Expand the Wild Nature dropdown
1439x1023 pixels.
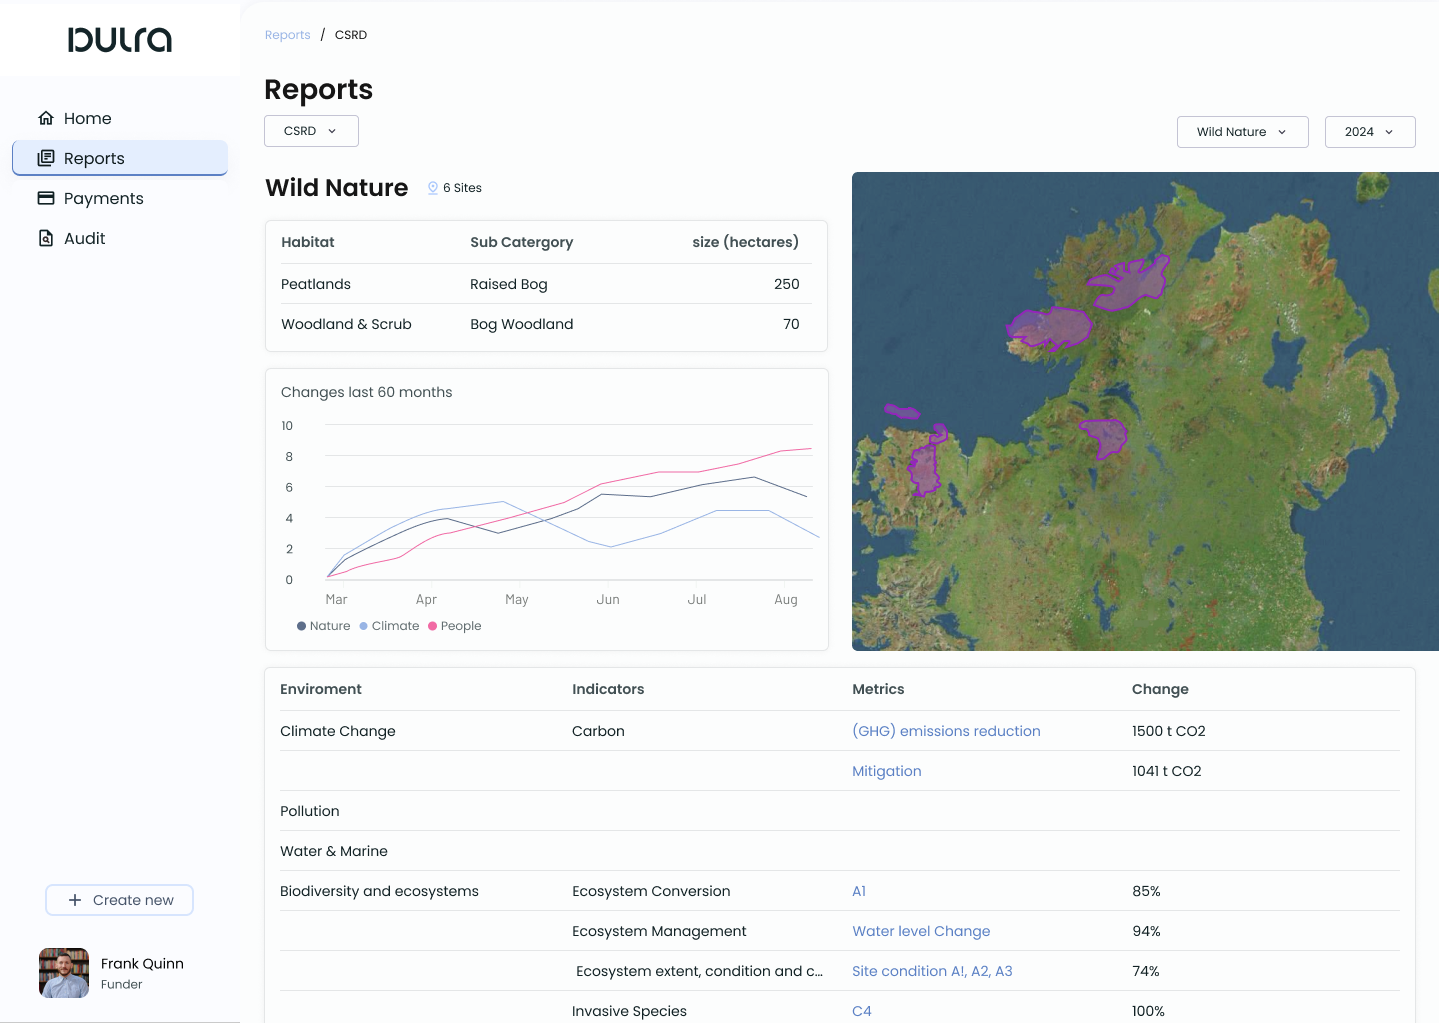1242,132
